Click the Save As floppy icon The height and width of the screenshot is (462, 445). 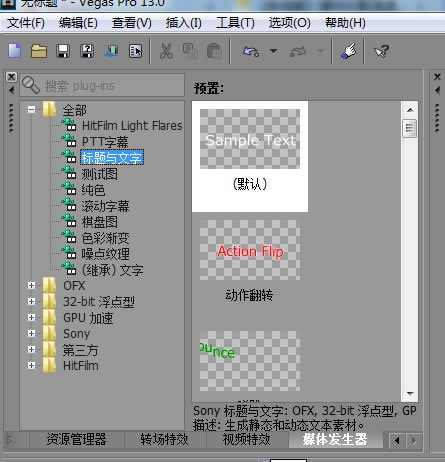coord(87,51)
